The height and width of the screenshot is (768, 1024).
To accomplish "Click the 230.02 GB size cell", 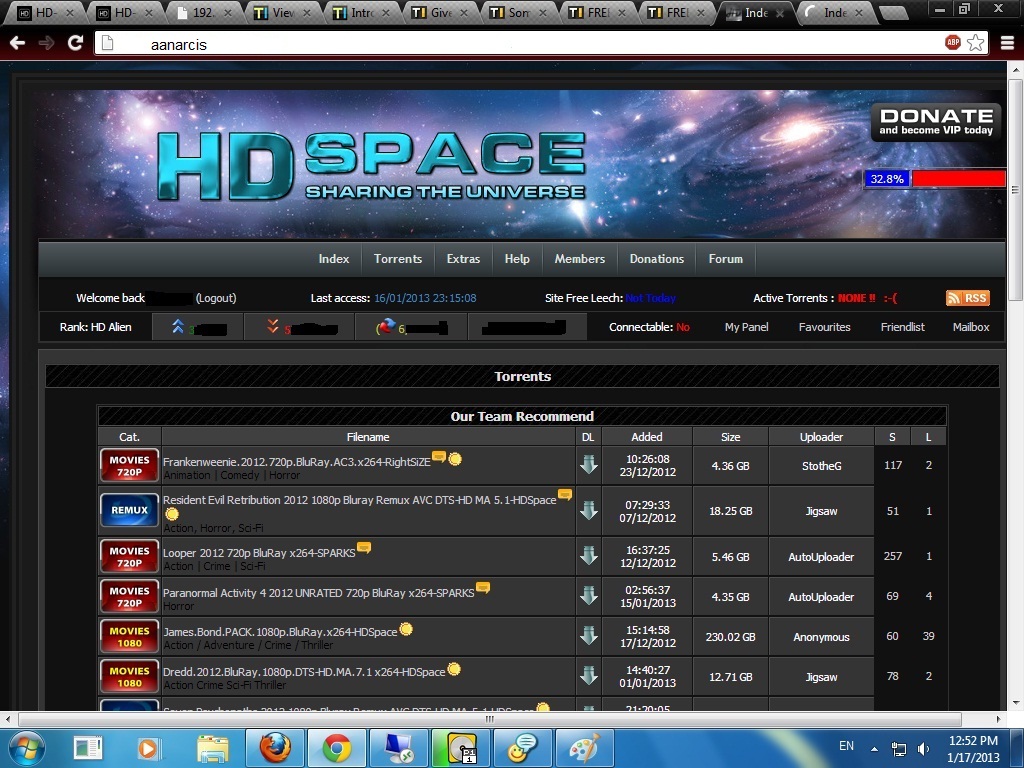I will 730,637.
